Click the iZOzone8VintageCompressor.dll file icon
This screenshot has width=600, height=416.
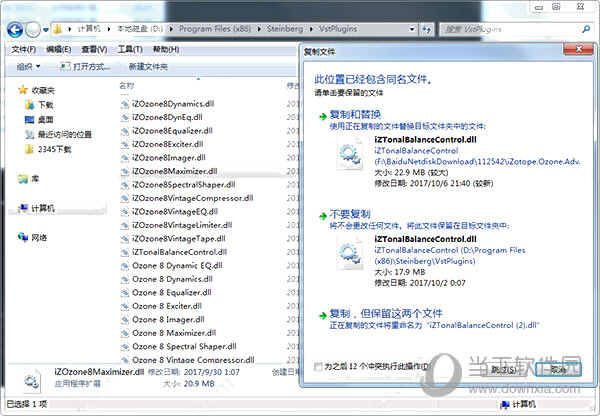[125, 198]
